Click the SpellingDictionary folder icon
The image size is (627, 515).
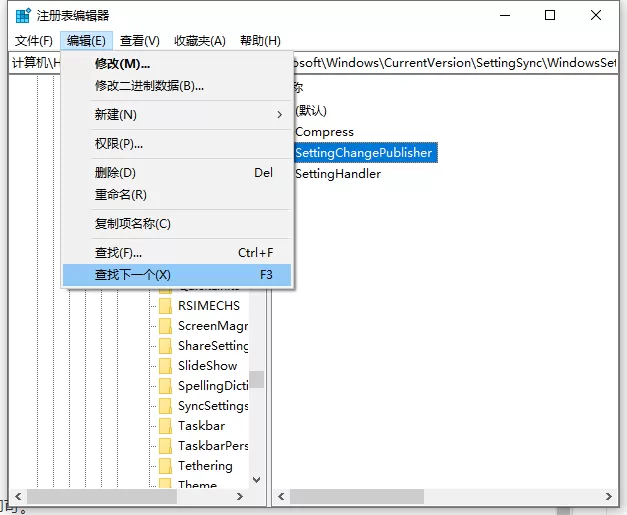tap(165, 386)
